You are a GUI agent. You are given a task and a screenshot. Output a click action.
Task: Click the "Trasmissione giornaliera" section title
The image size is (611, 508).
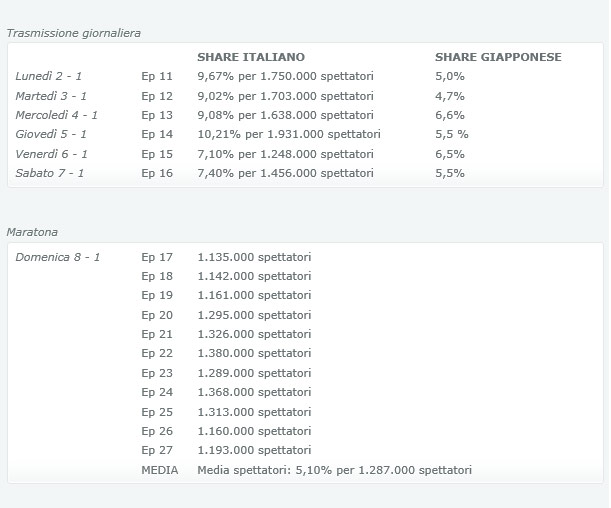[74, 33]
